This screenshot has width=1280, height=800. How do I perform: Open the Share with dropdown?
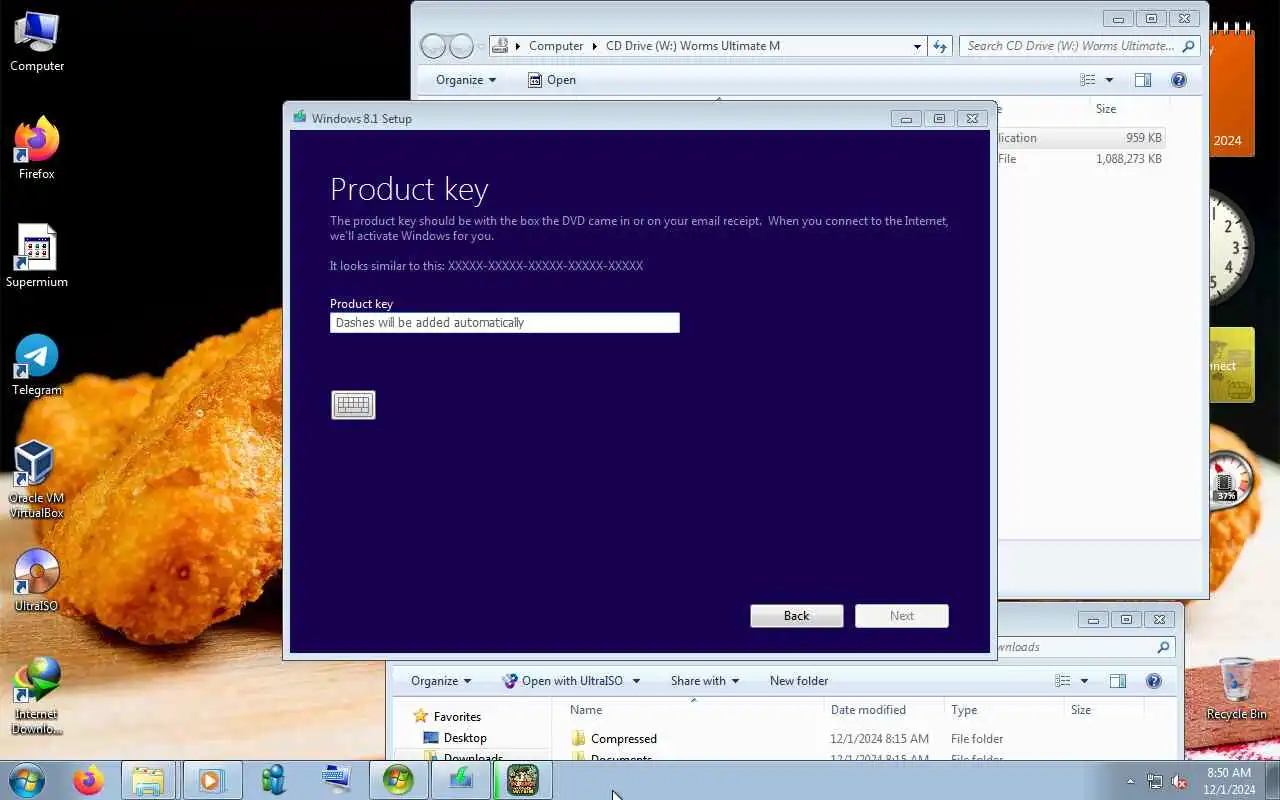[x=705, y=681]
